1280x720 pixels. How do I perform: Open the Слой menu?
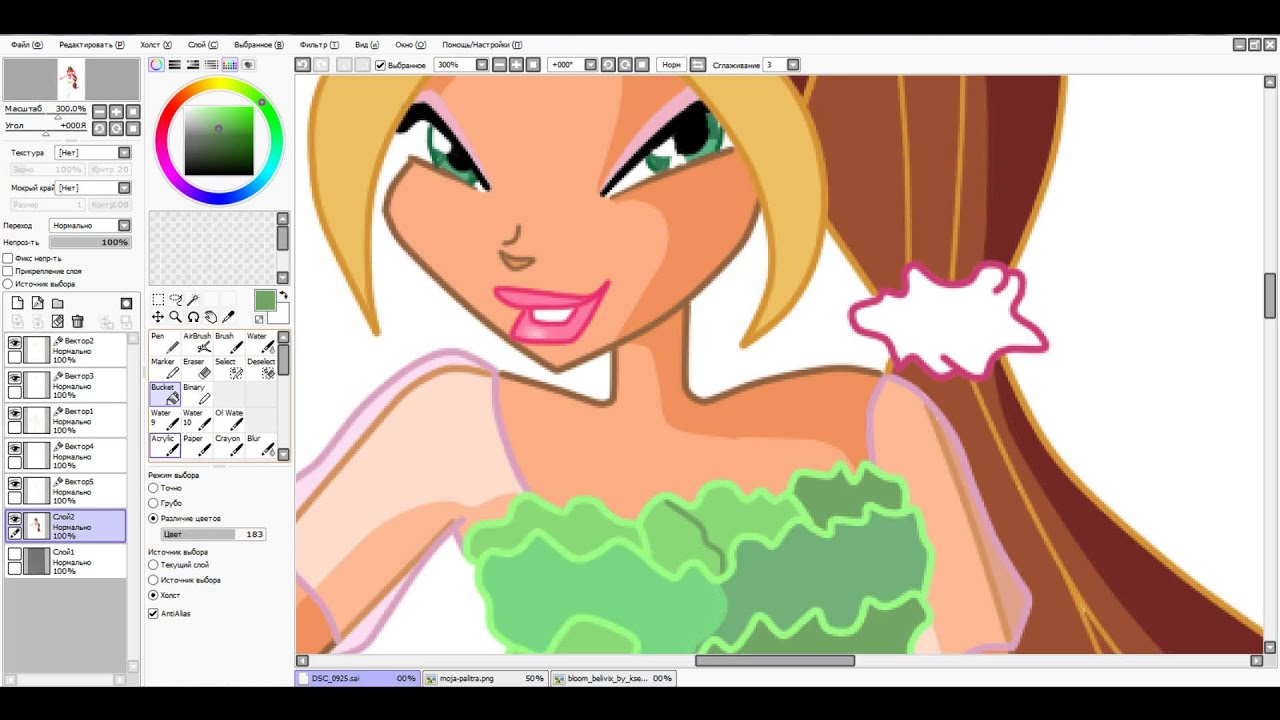click(203, 45)
